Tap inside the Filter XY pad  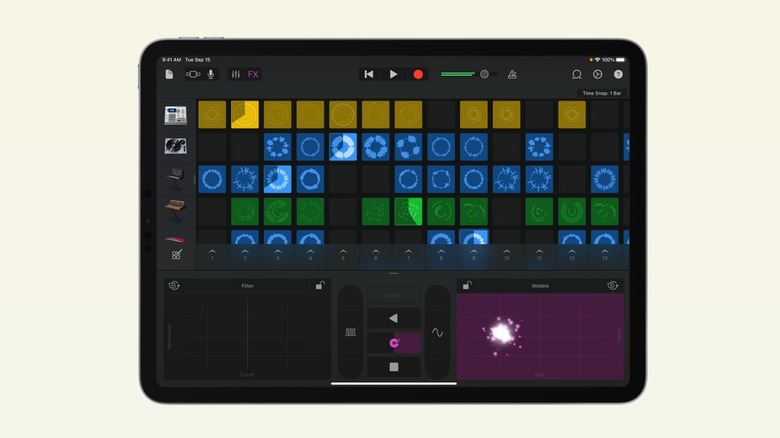[247, 336]
